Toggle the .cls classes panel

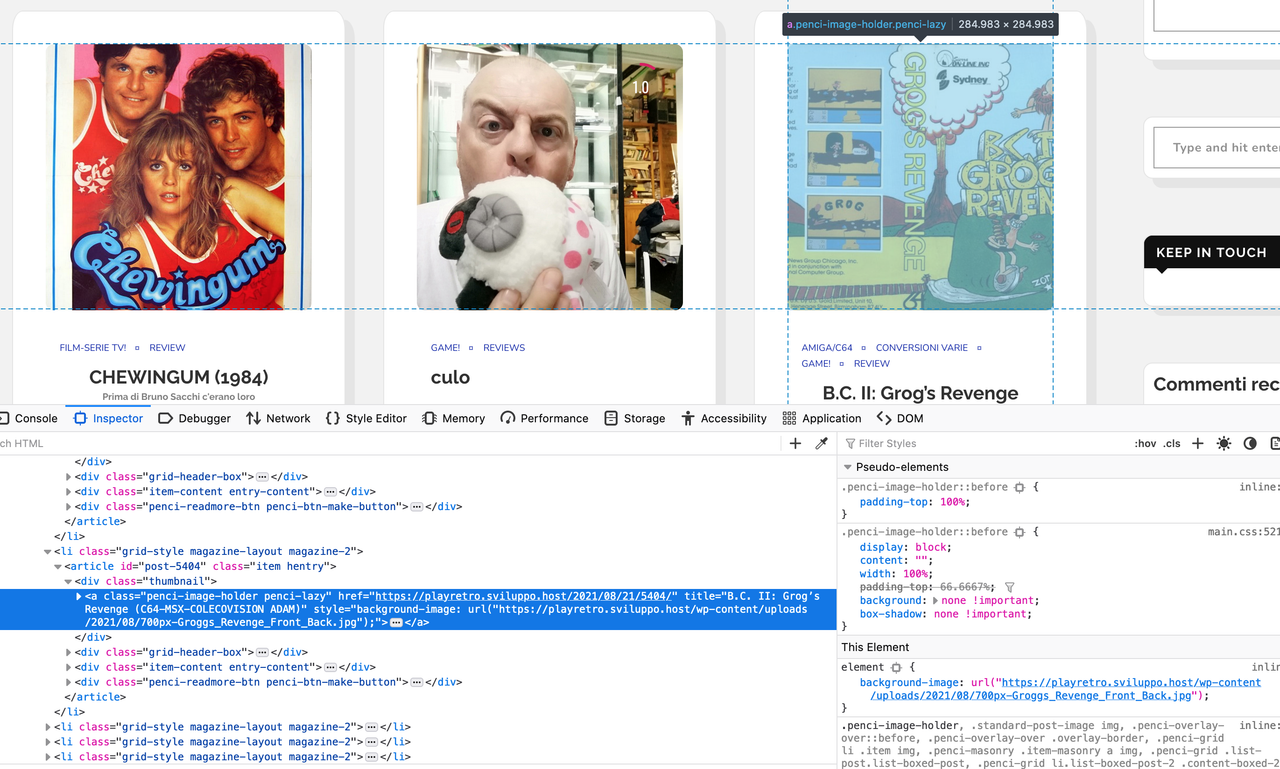point(1172,443)
